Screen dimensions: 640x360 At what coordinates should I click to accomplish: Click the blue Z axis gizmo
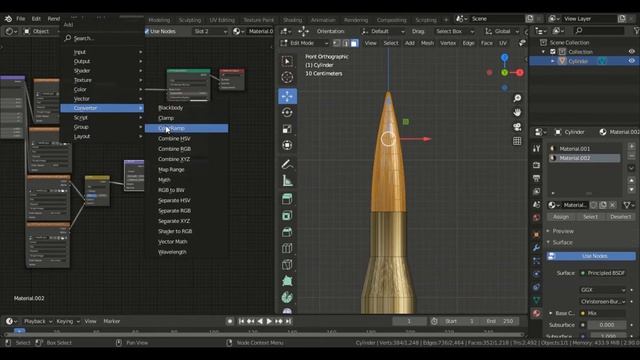pyautogui.click(x=504, y=58)
